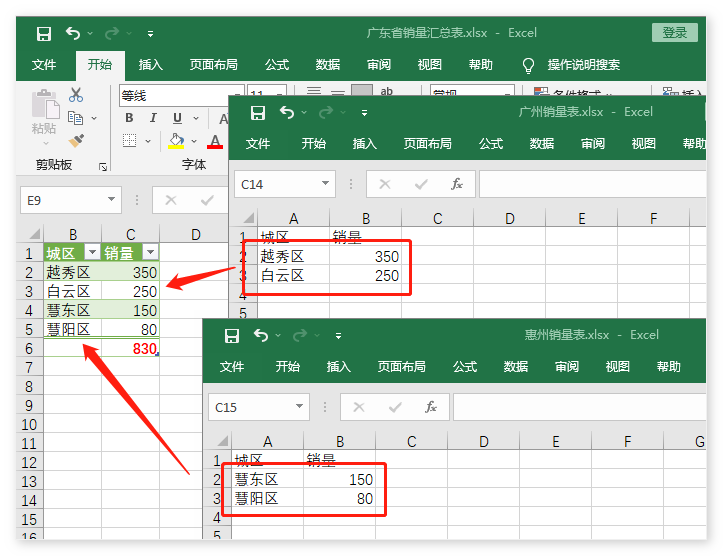Expand the Underline style dropdown arrow
This screenshot has height=556, width=723.
[x=196, y=118]
